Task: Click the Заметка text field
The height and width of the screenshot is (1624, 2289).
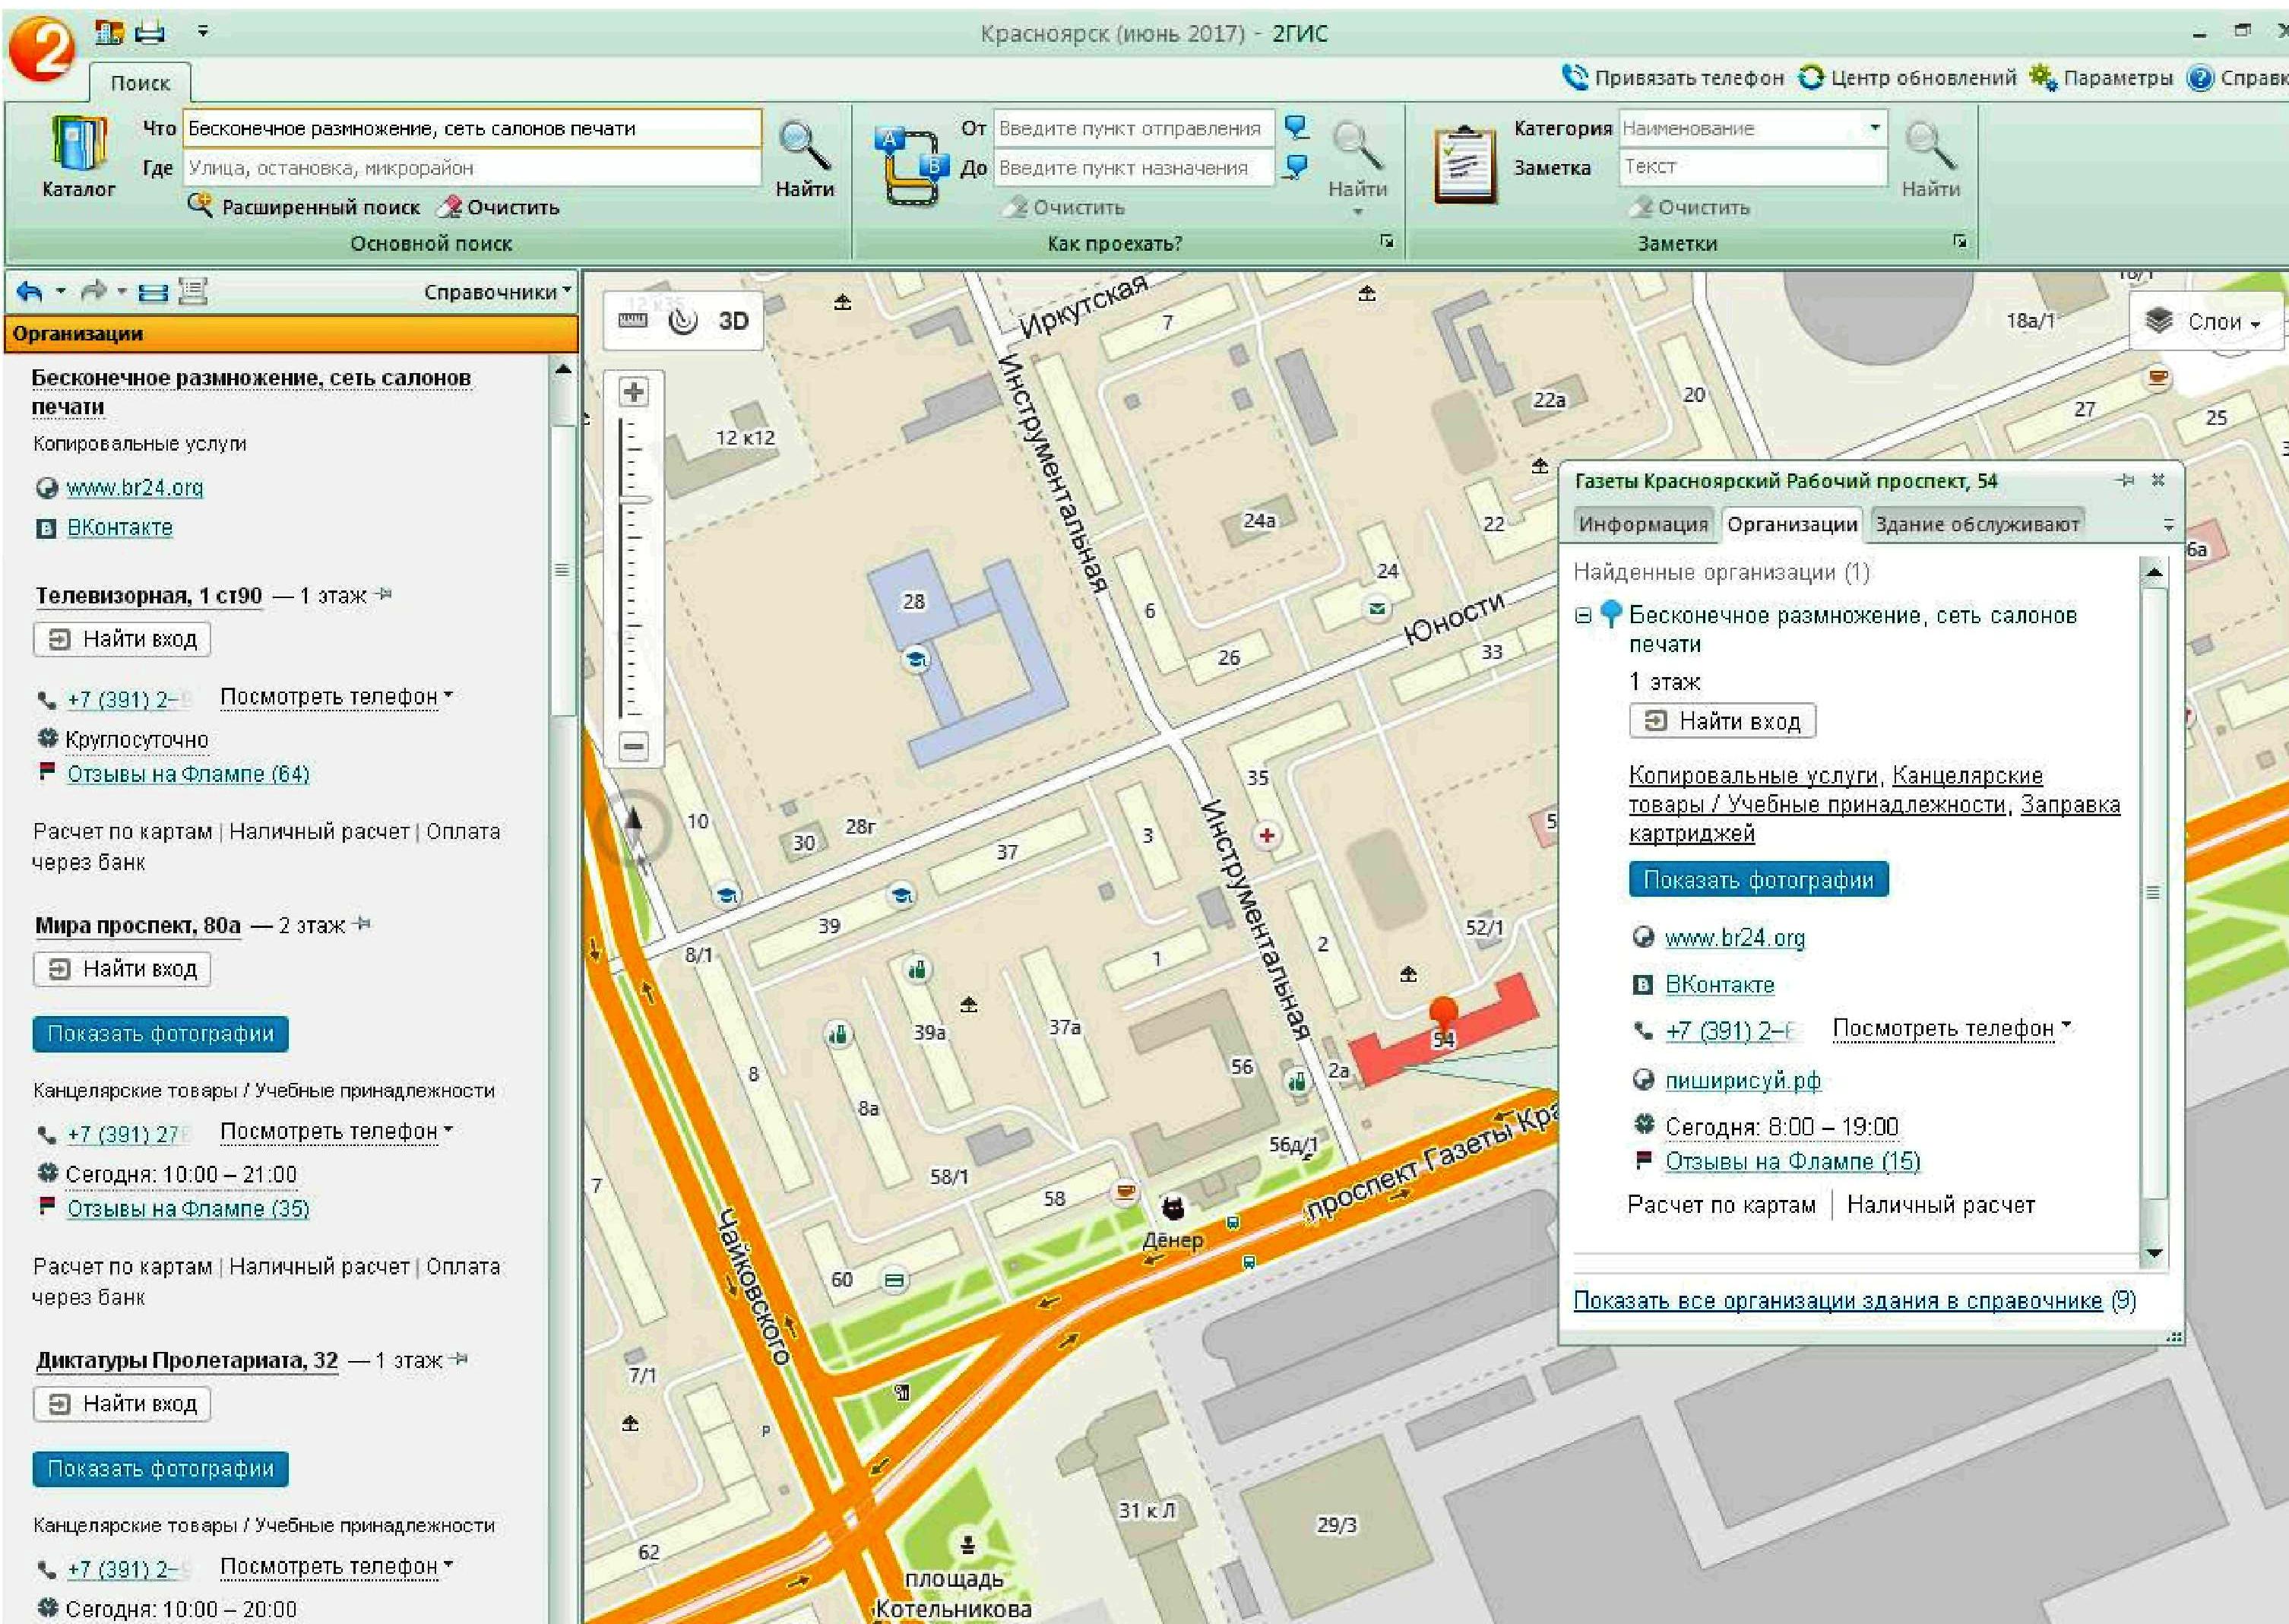Action: pyautogui.click(x=1752, y=167)
